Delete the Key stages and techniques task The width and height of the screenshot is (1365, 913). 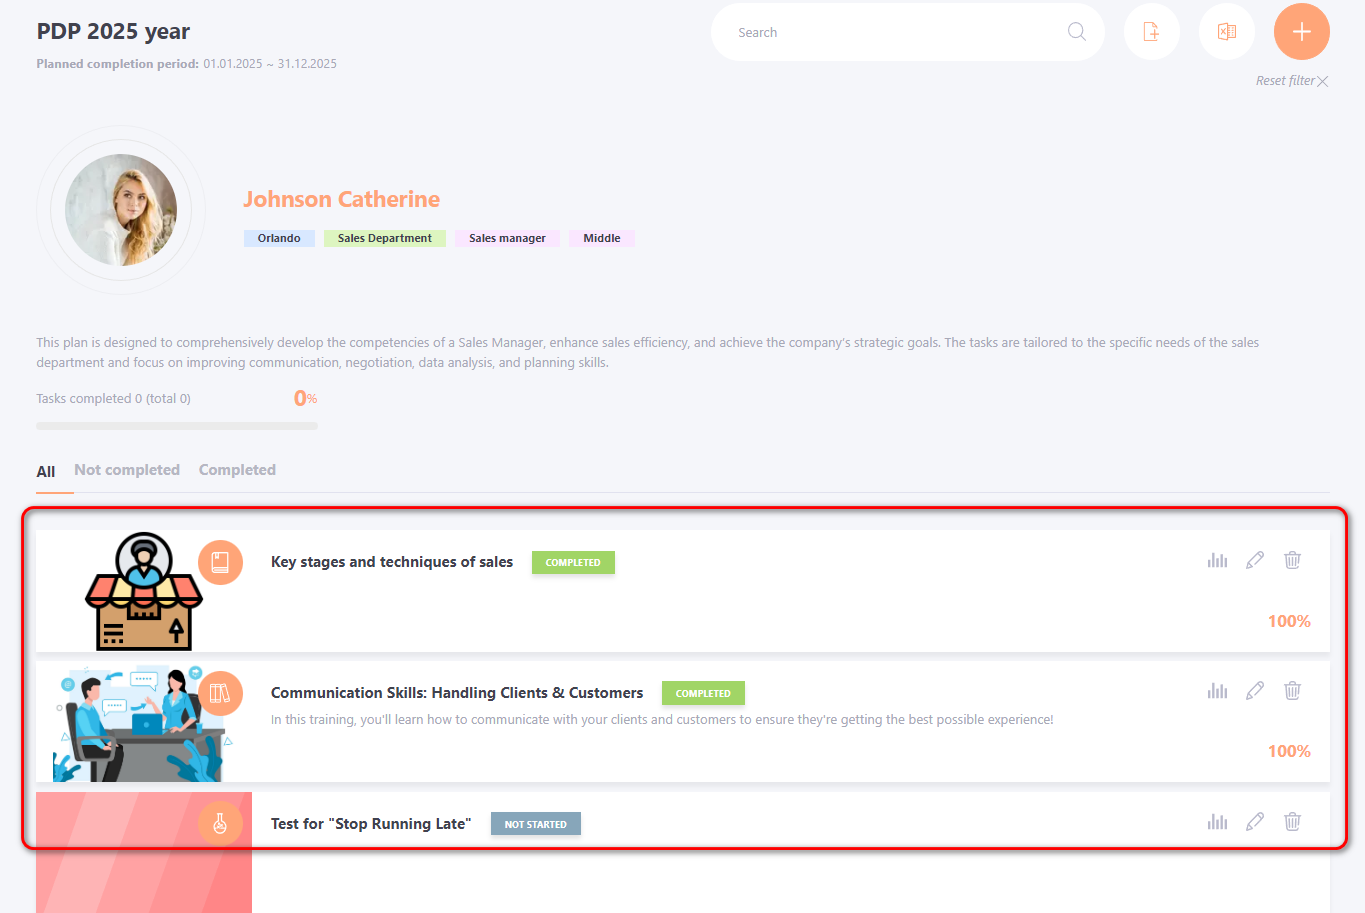coord(1292,560)
